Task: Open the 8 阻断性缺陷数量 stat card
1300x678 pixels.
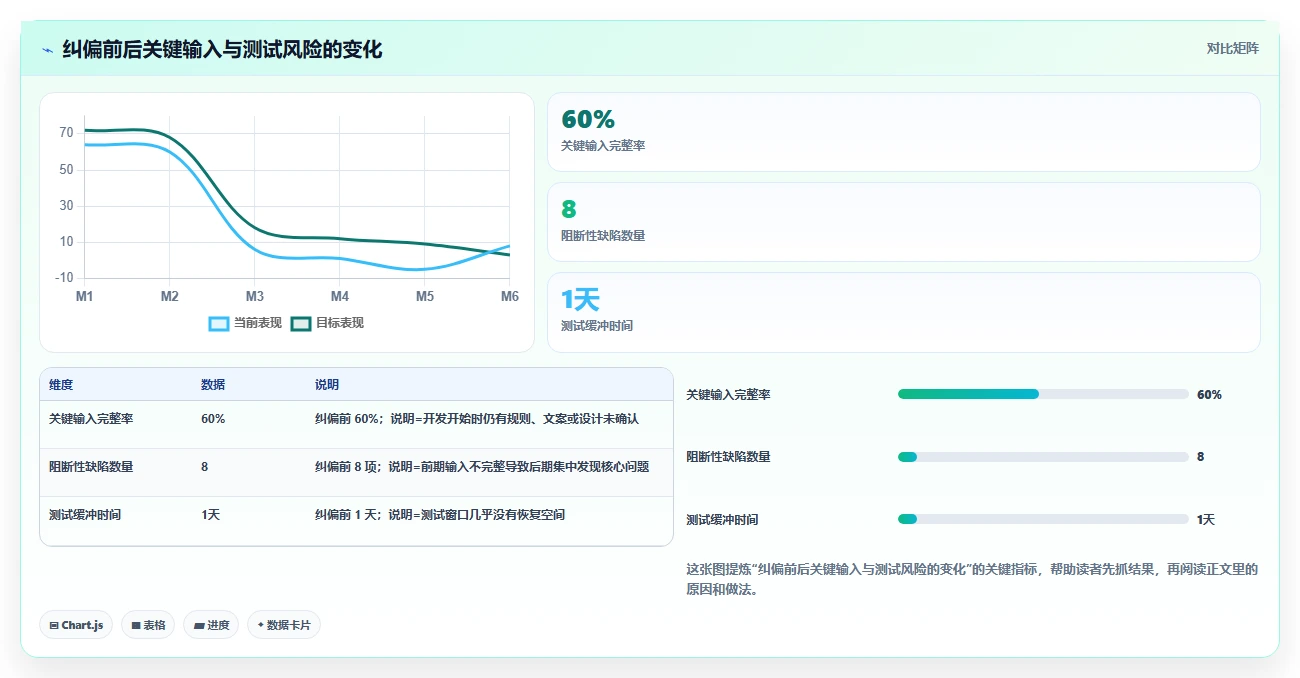Action: click(x=904, y=222)
